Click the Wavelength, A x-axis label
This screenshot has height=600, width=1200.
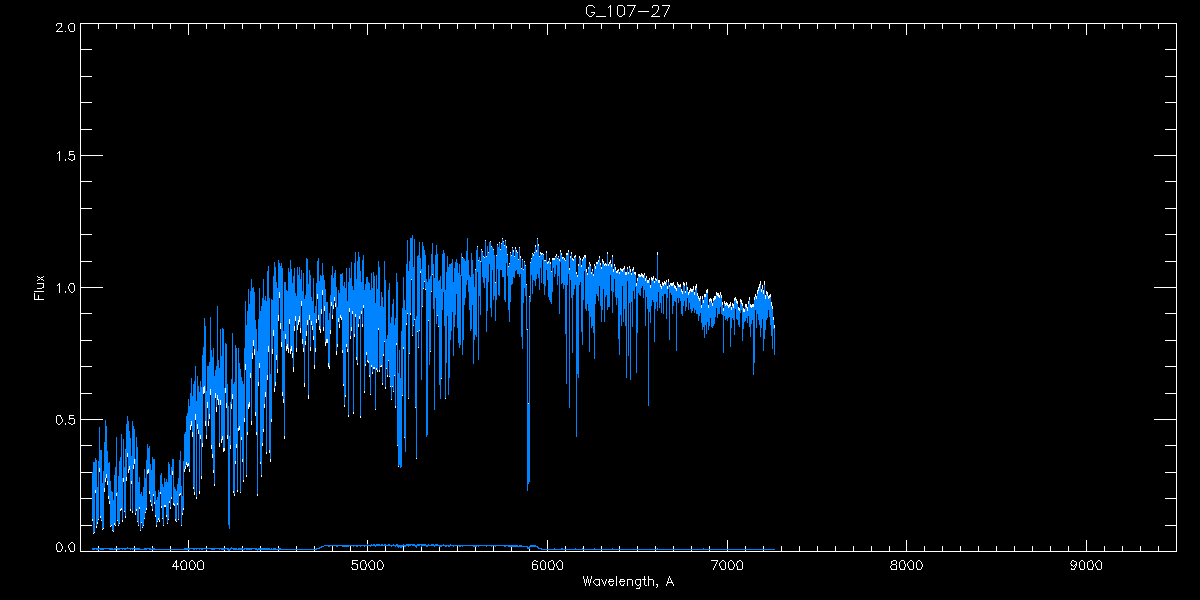[x=627, y=581]
